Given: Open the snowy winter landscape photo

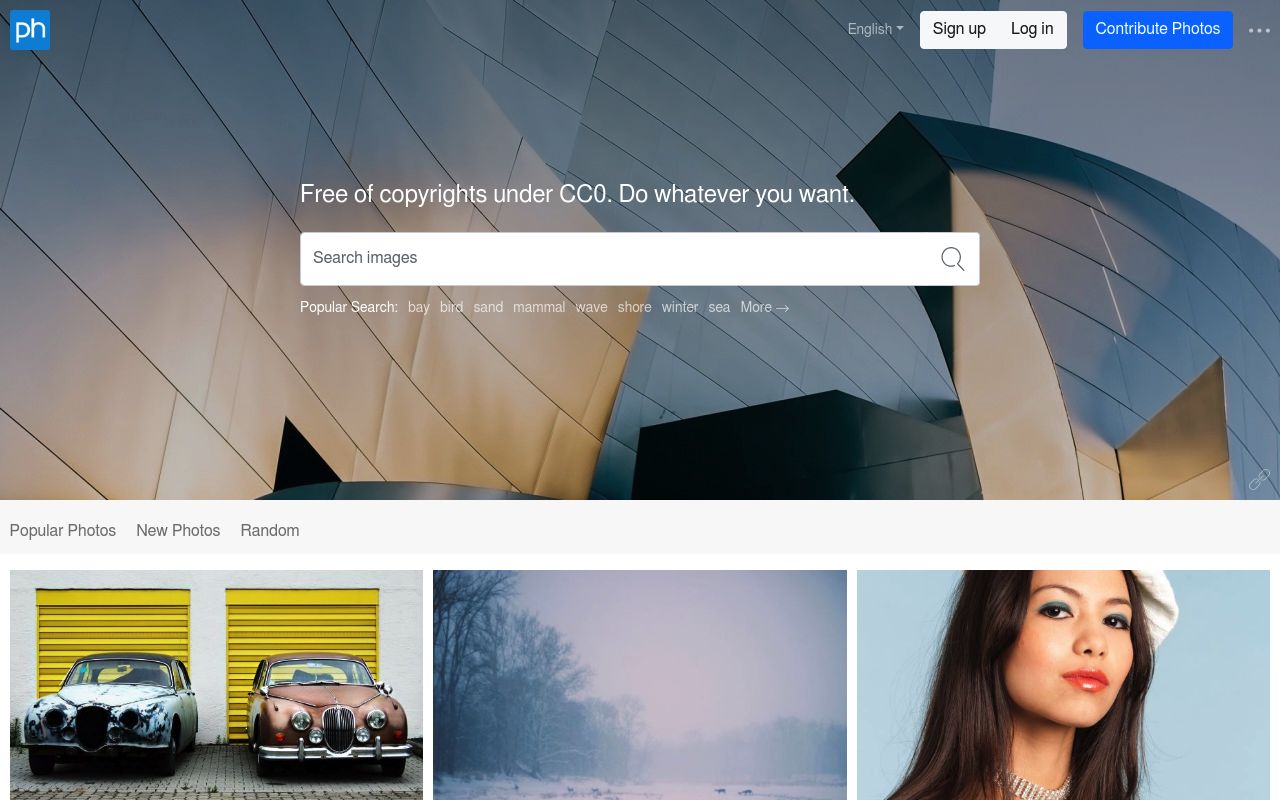Looking at the screenshot, I should [x=640, y=685].
